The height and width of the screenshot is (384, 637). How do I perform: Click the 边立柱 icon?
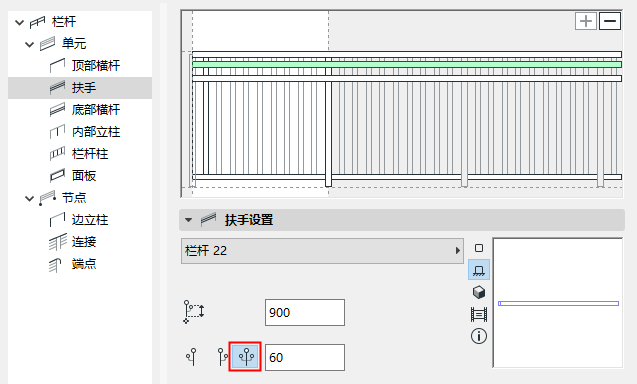(x=57, y=220)
